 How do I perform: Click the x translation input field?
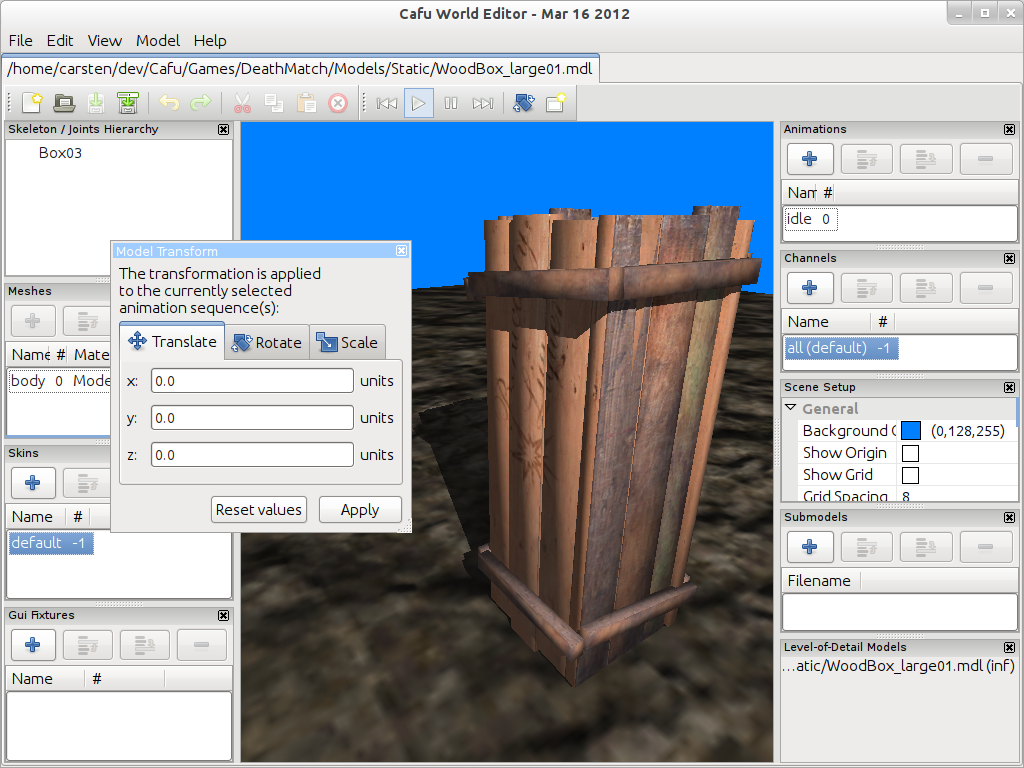(x=252, y=381)
